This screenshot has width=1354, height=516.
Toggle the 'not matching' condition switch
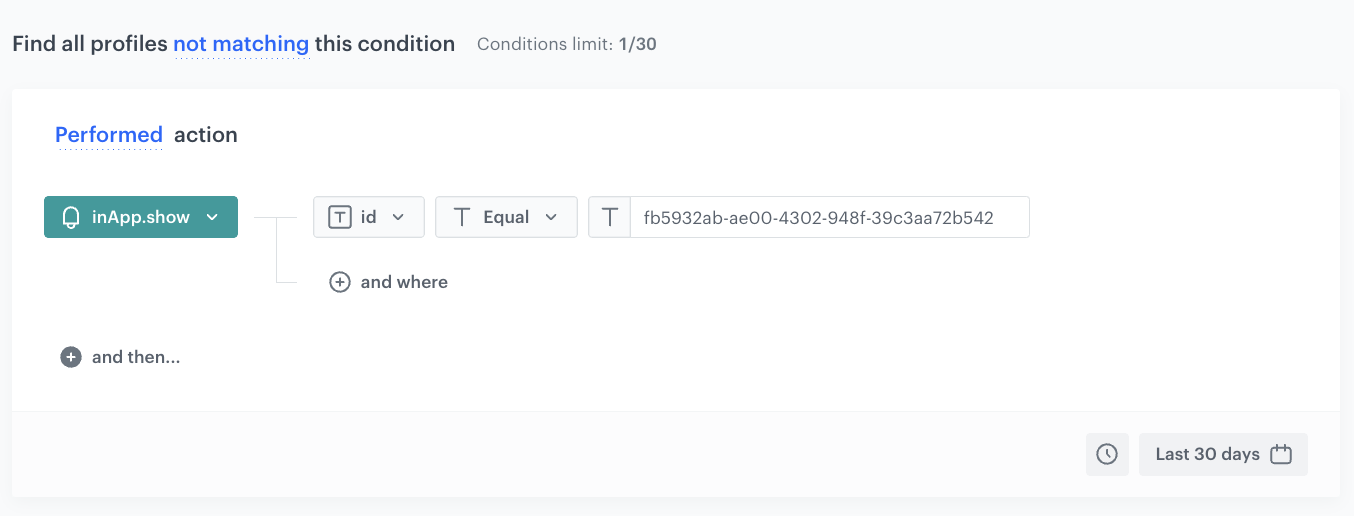[x=241, y=44]
